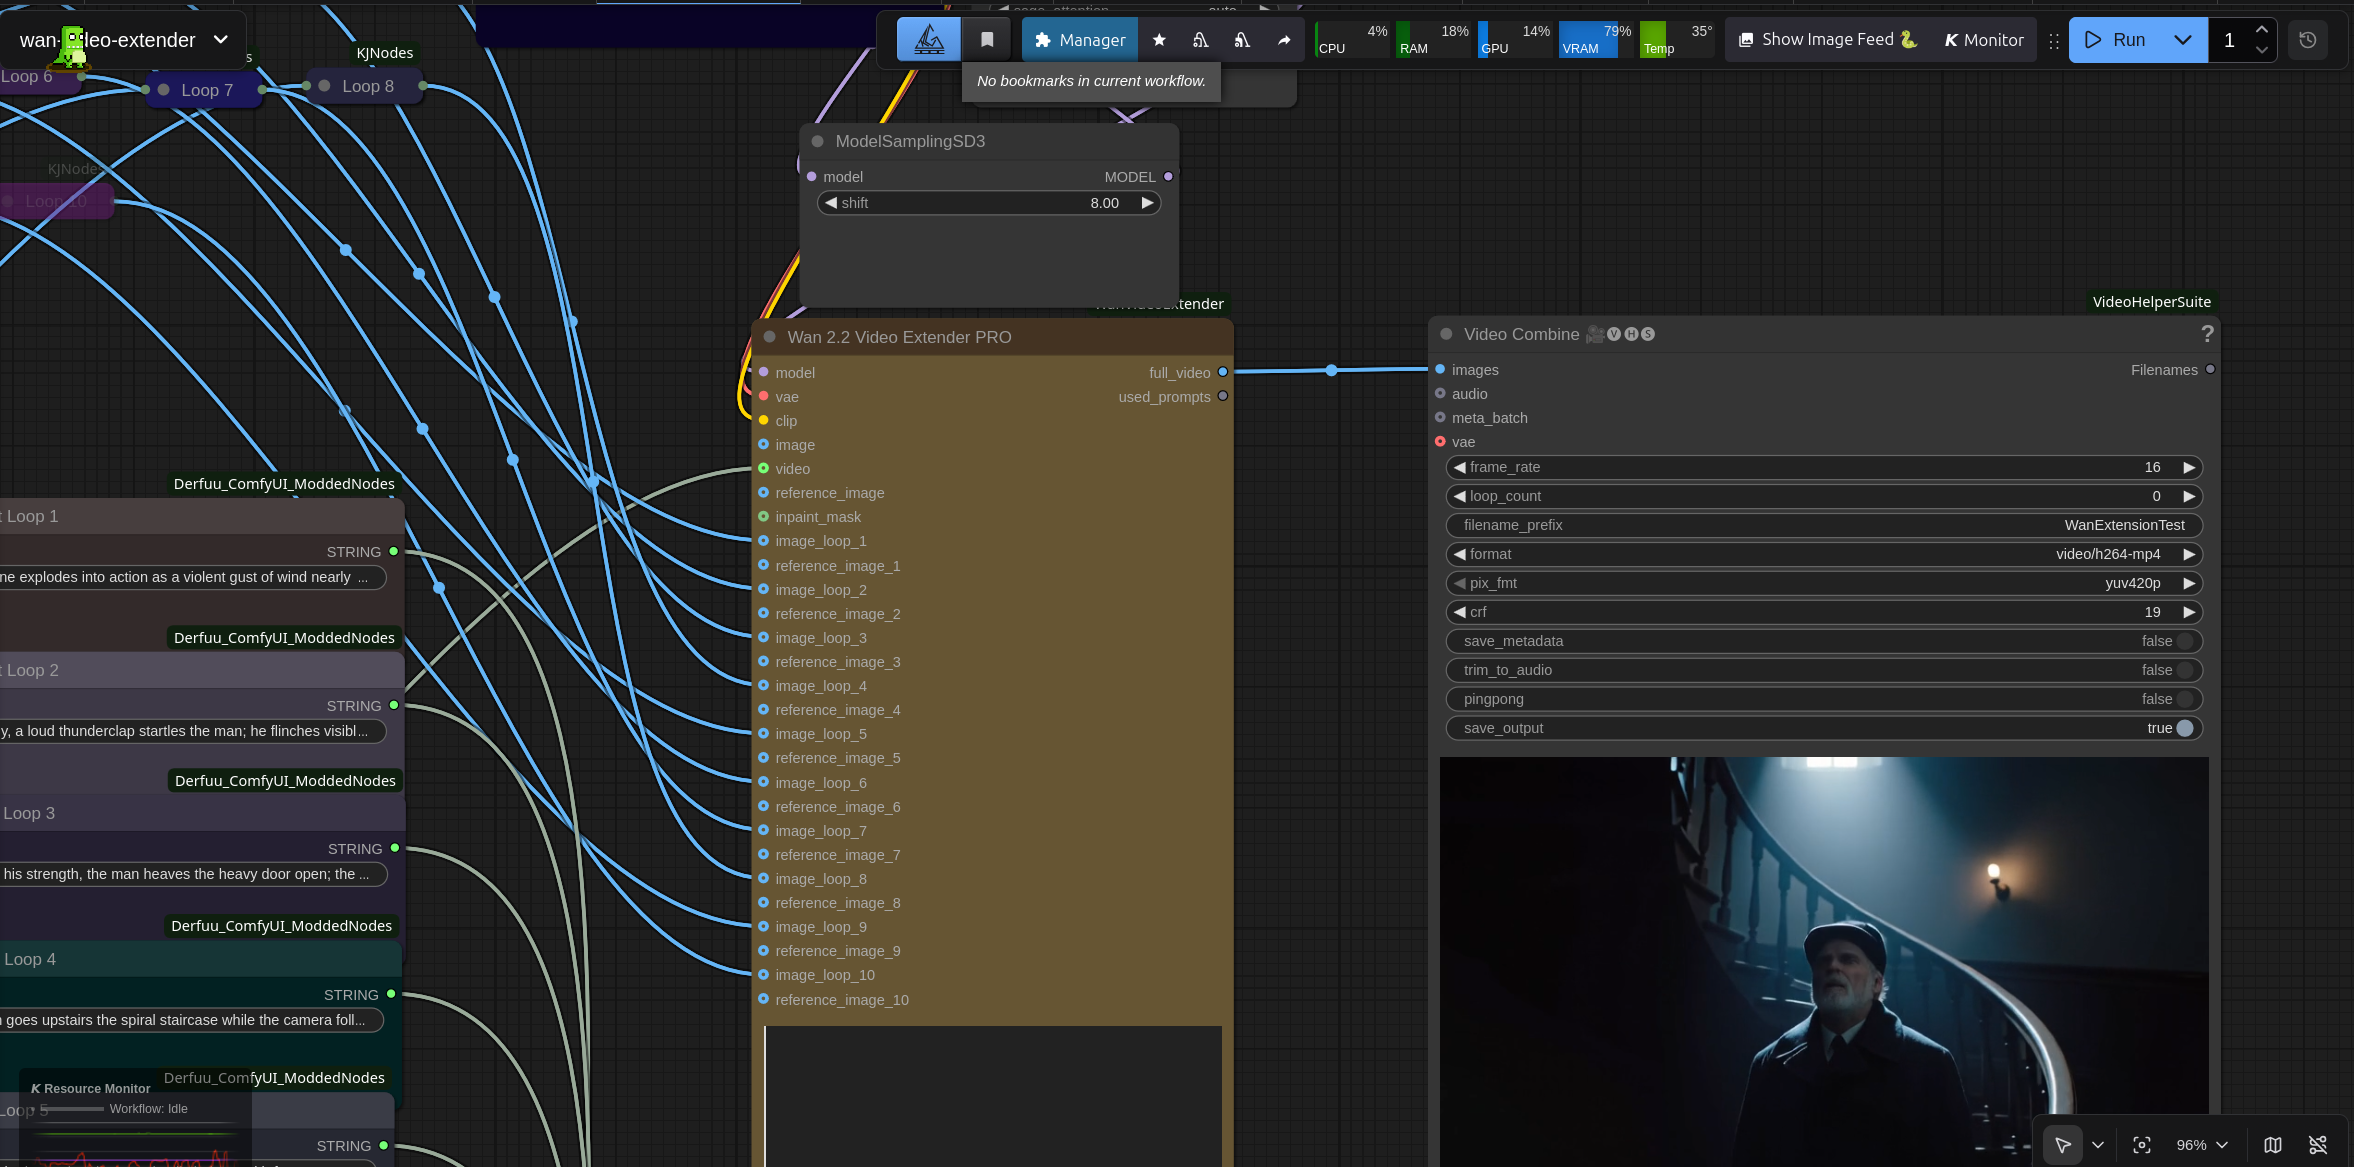Click the hide links visibility icon
The height and width of the screenshot is (1167, 2354).
pos(2317,1145)
